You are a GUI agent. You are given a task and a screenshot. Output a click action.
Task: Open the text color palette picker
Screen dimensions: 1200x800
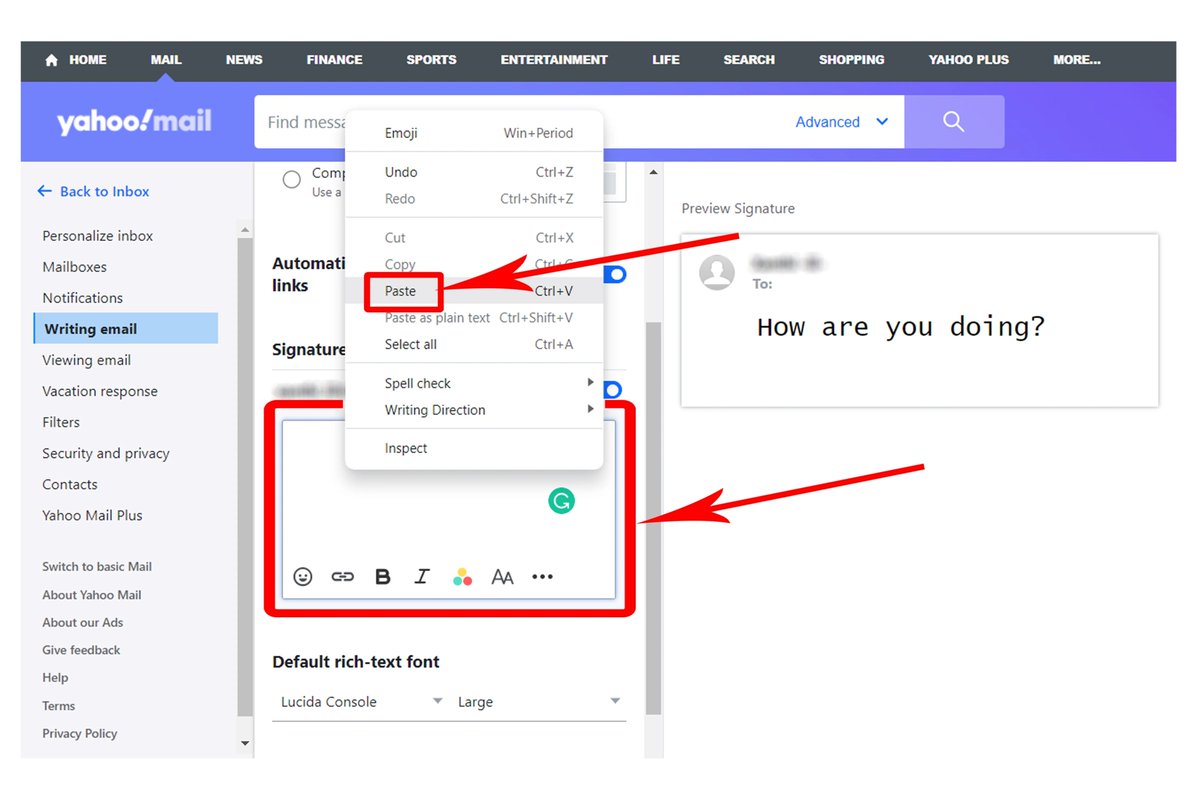click(462, 576)
